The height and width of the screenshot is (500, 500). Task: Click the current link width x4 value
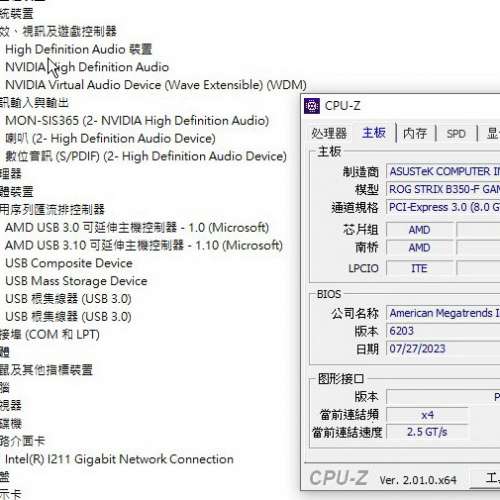coord(427,415)
